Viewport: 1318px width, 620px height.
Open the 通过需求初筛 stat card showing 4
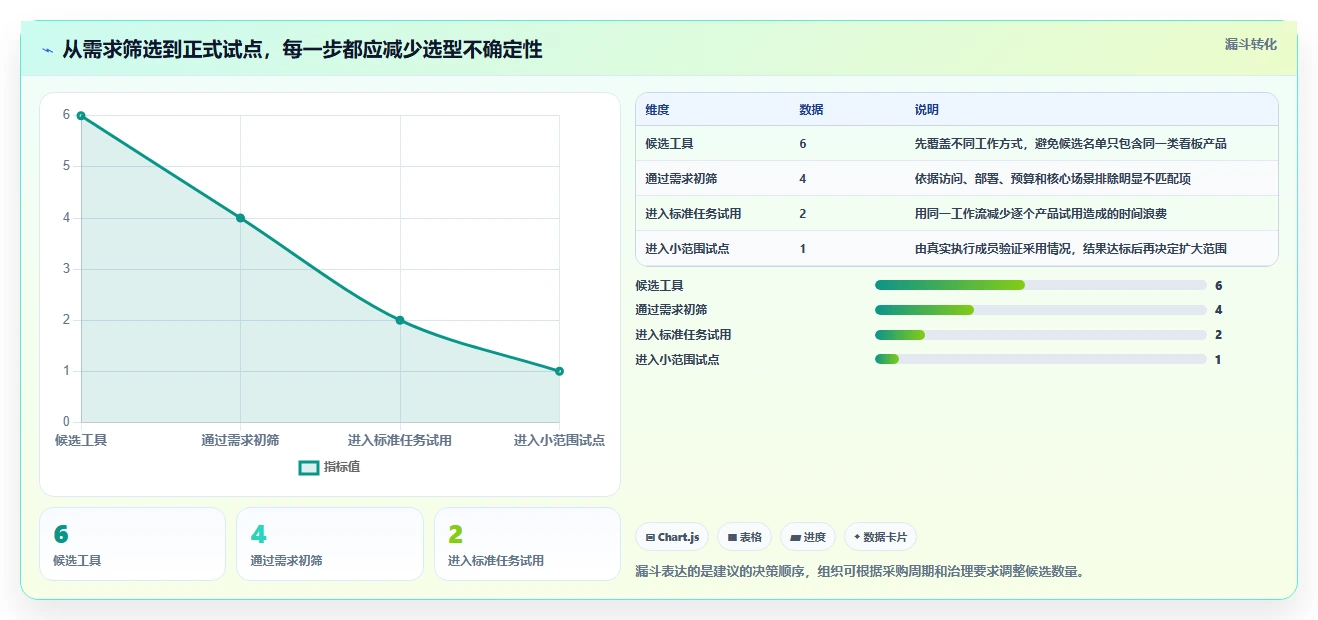(x=330, y=544)
